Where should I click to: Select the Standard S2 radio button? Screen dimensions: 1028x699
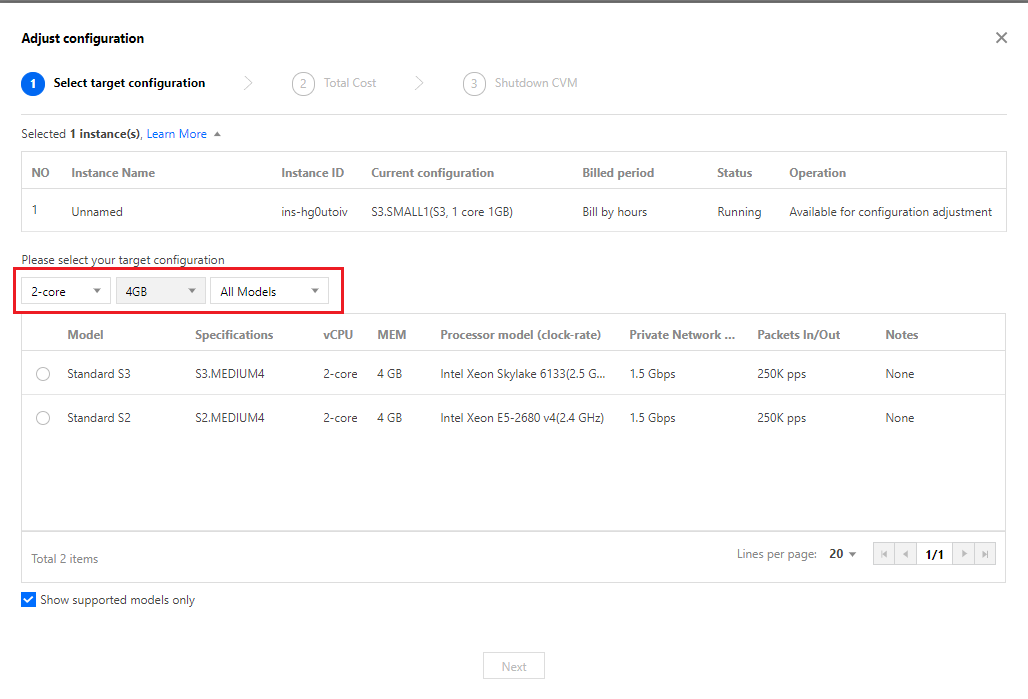pos(43,418)
